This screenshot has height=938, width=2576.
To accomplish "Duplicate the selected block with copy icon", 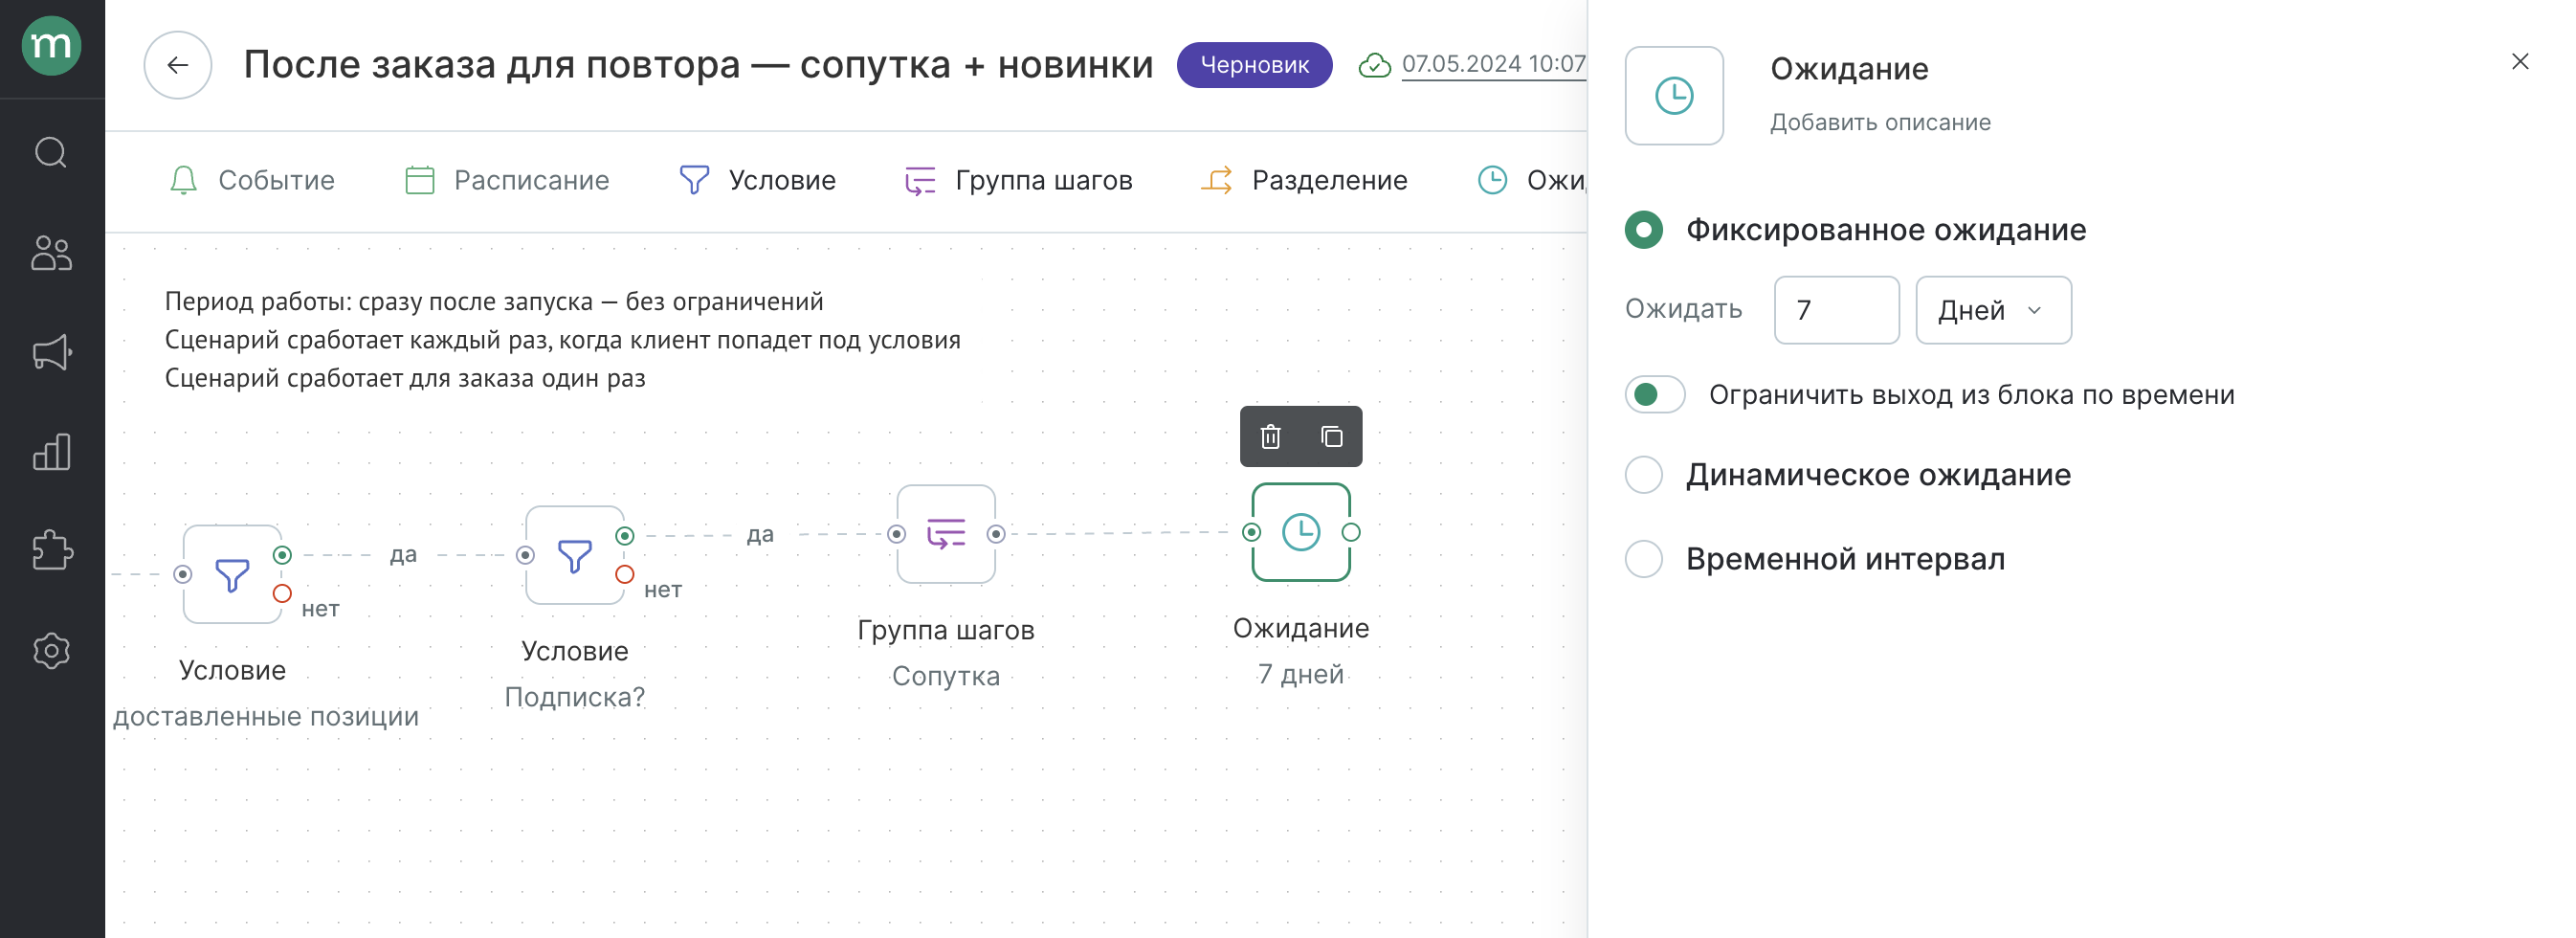I will point(1331,436).
